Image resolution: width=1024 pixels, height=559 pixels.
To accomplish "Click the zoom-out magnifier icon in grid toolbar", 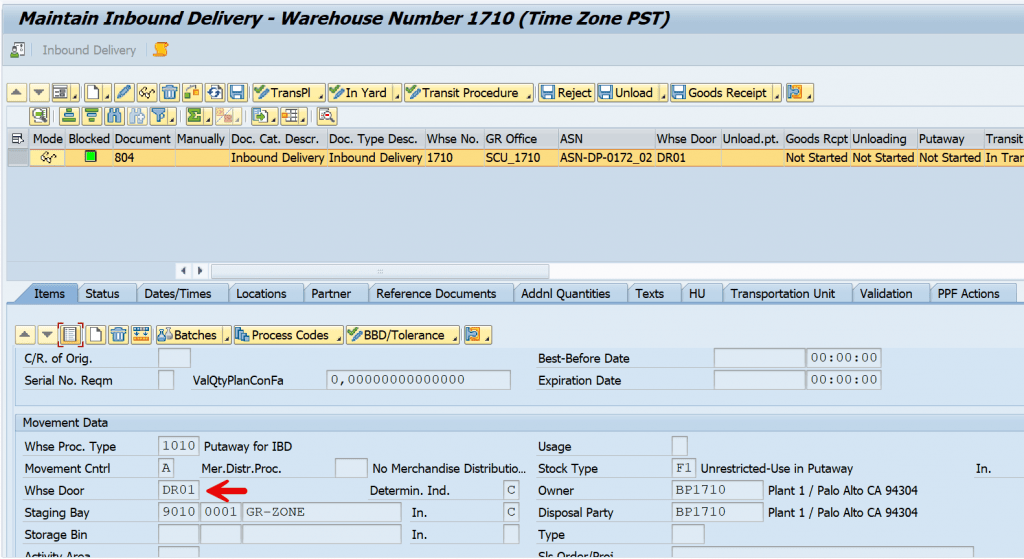I will pos(327,116).
